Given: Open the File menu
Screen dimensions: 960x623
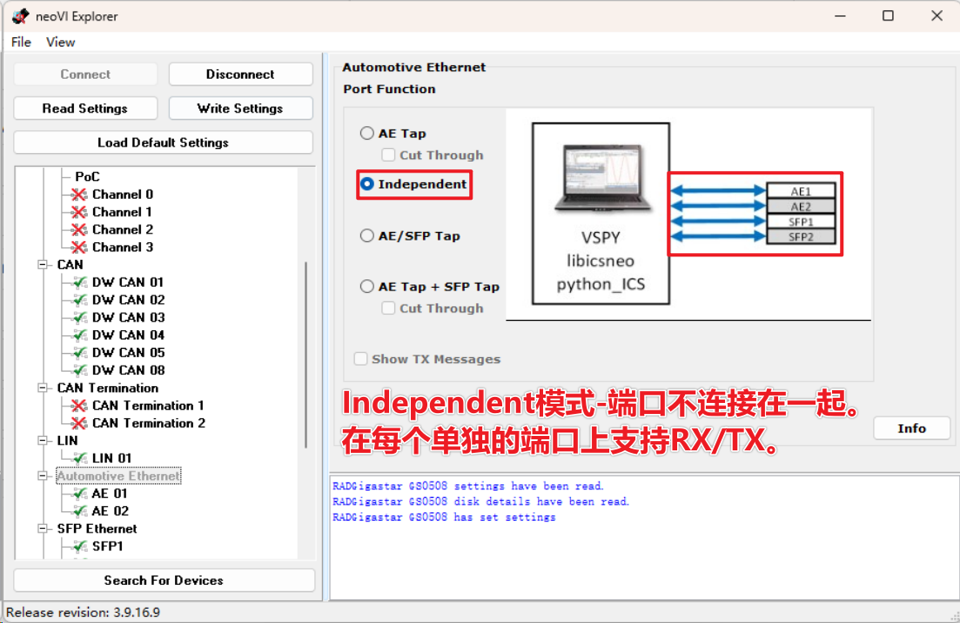Looking at the screenshot, I should tap(21, 42).
